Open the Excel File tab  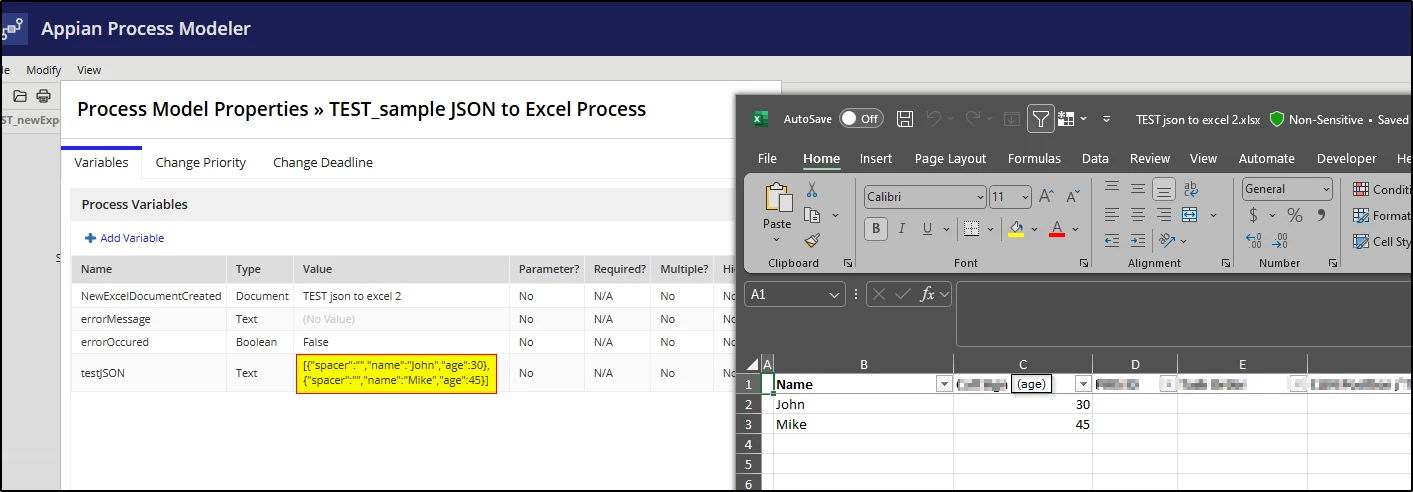pos(767,158)
